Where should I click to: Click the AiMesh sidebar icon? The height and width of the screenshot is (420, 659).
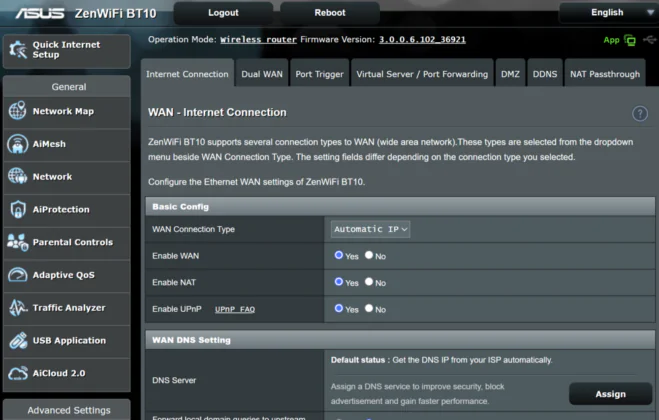(x=18, y=144)
